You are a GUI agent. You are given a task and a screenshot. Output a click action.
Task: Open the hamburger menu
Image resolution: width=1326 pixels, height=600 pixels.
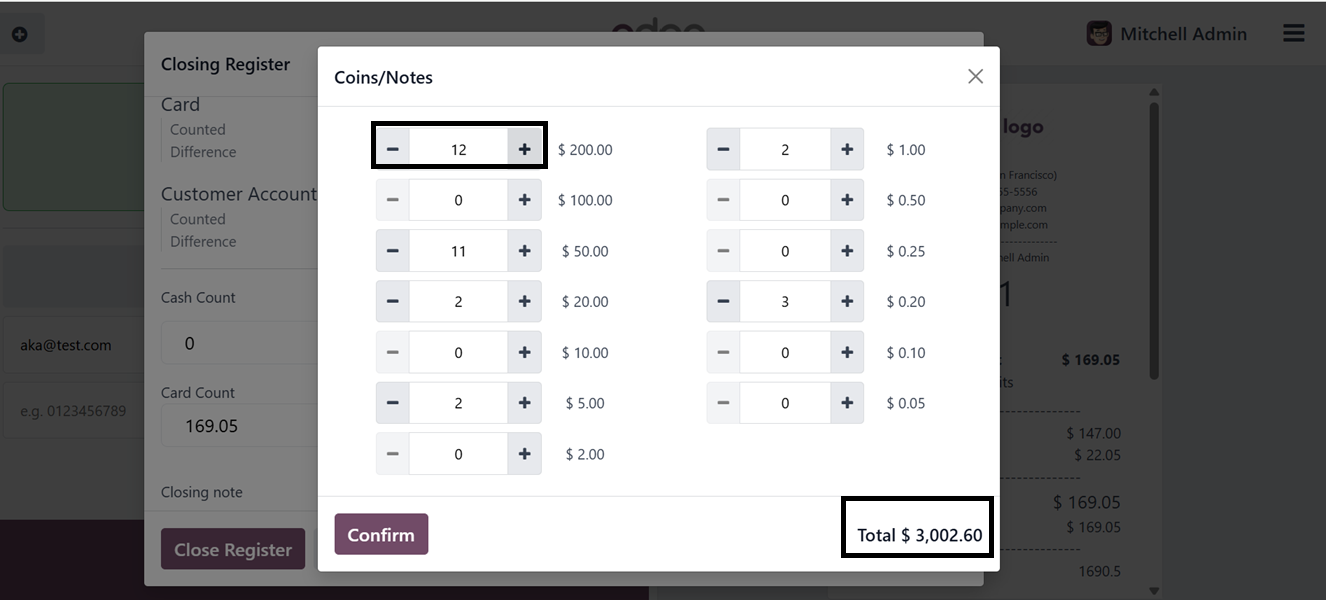(1293, 34)
